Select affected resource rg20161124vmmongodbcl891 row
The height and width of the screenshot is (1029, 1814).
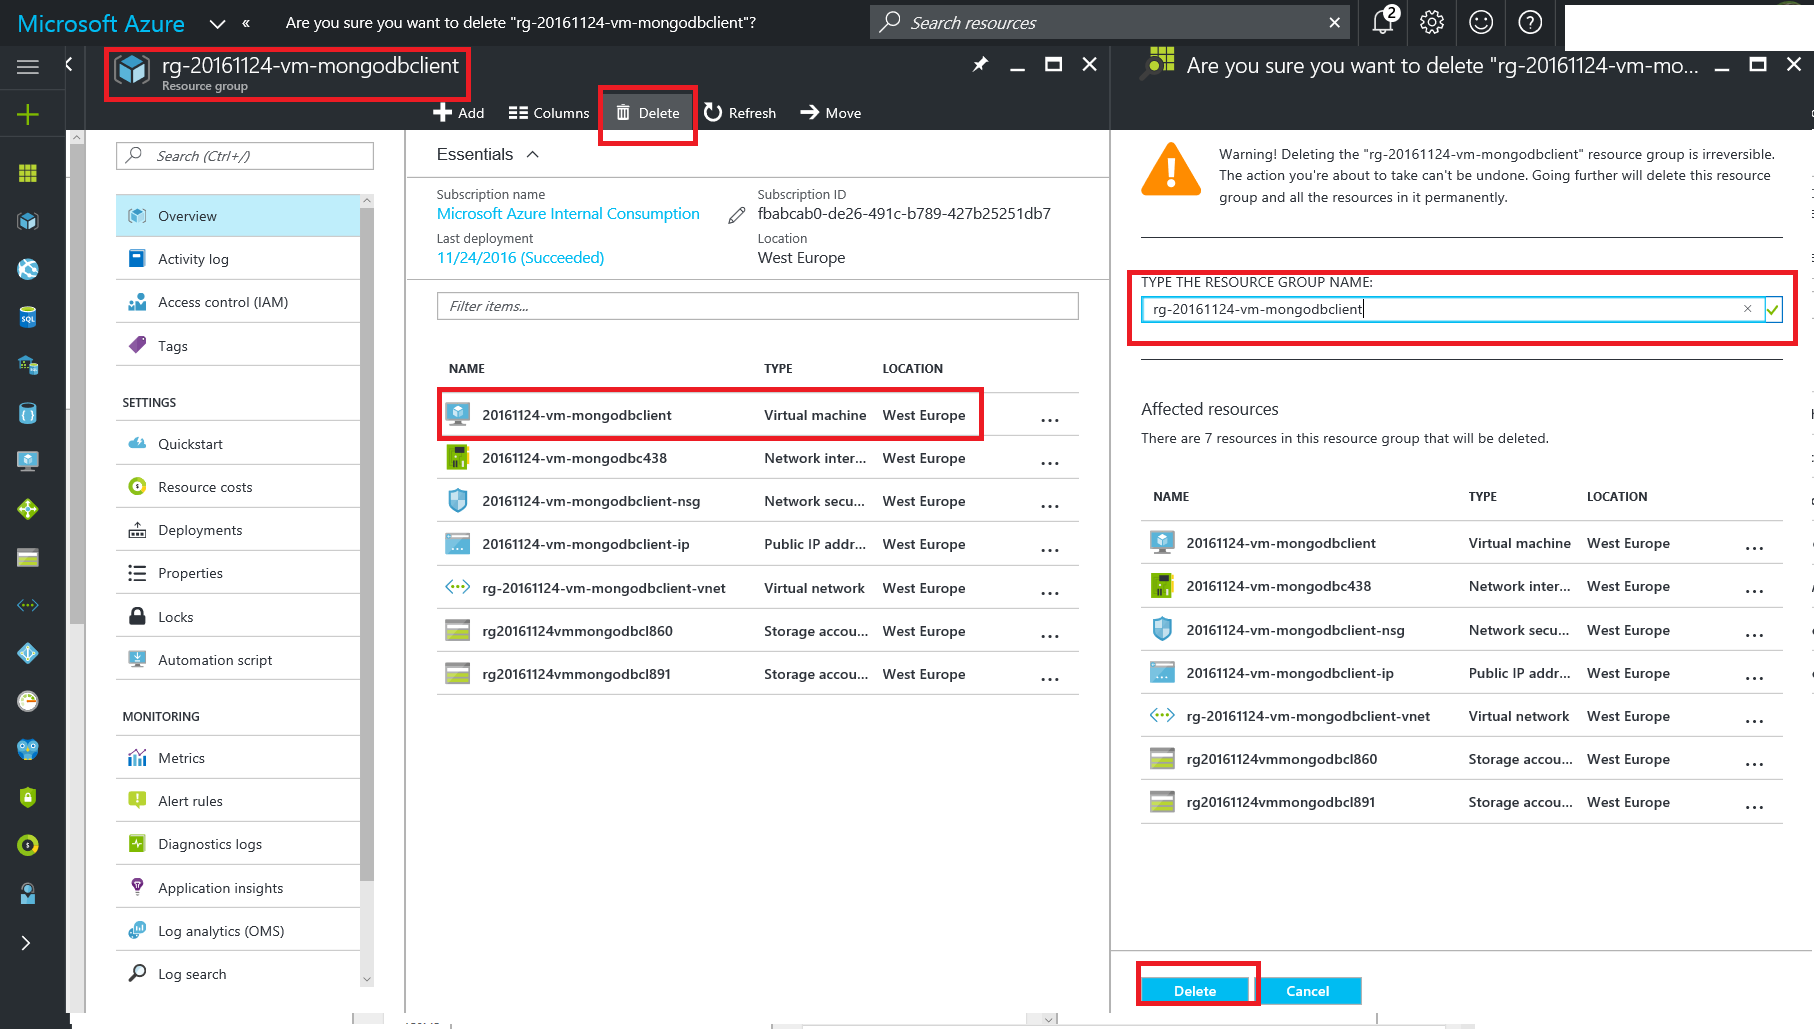[x=1461, y=802]
